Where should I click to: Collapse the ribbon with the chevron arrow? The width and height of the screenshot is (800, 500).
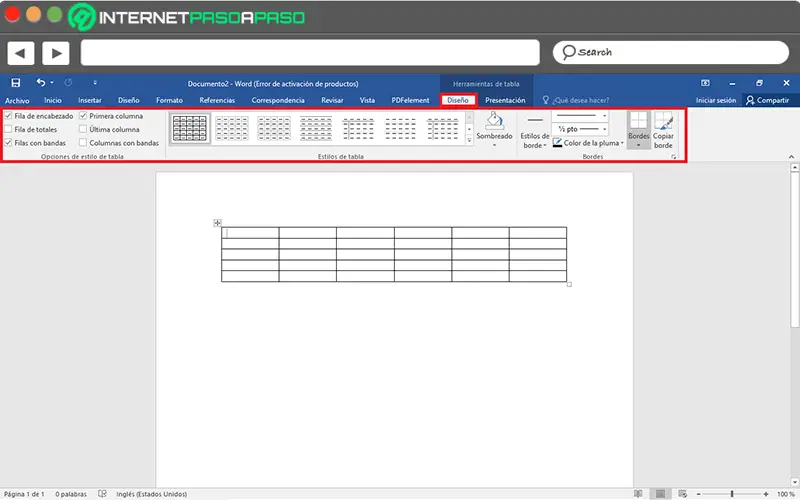pyautogui.click(x=791, y=157)
